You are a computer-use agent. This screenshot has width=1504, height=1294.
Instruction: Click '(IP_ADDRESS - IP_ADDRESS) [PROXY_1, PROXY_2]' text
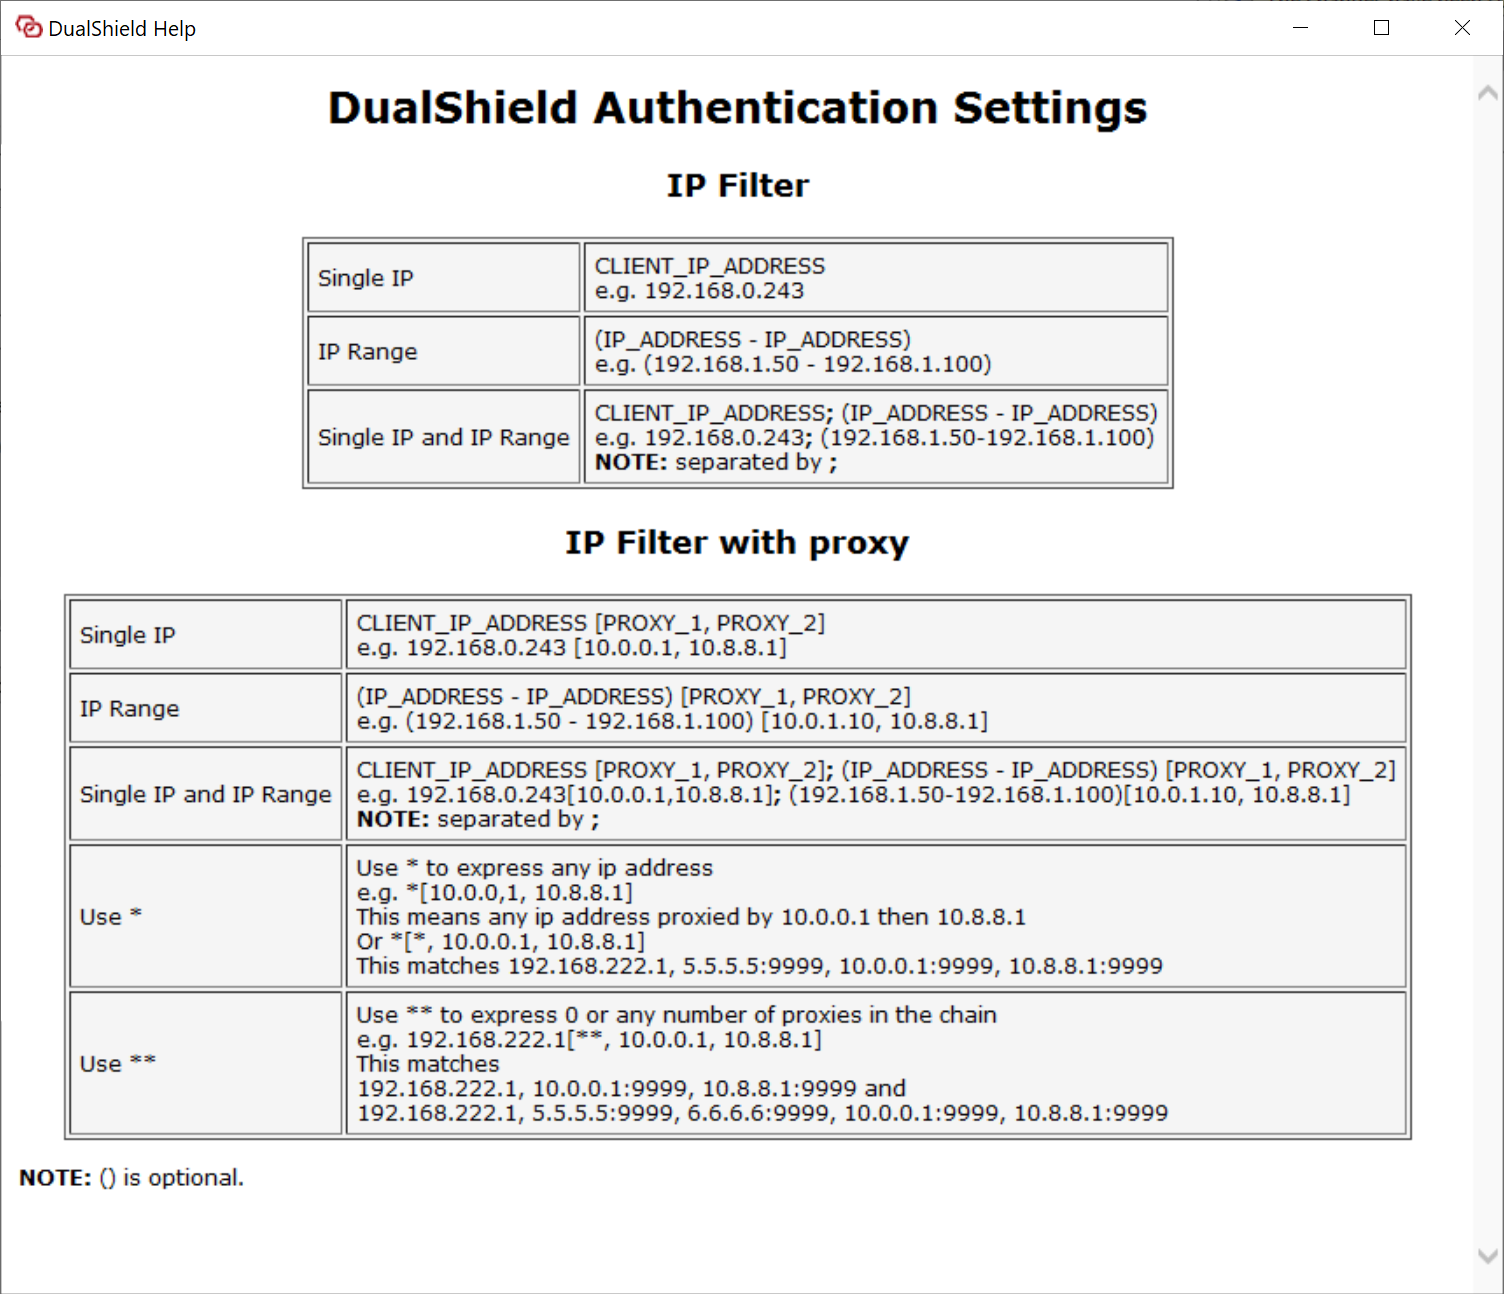[634, 697]
